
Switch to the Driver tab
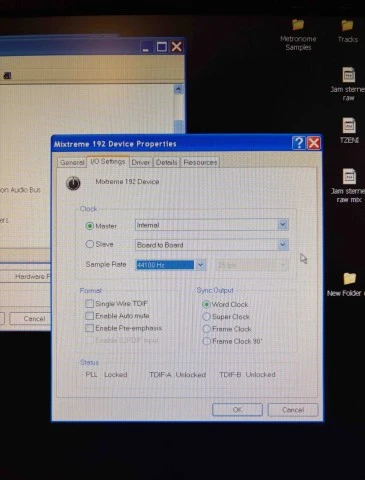(141, 162)
